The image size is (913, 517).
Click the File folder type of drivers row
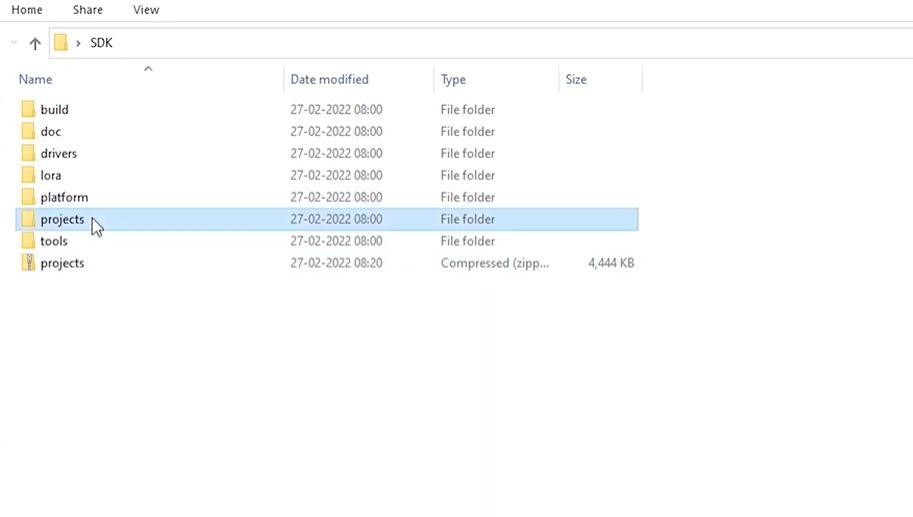pos(468,153)
